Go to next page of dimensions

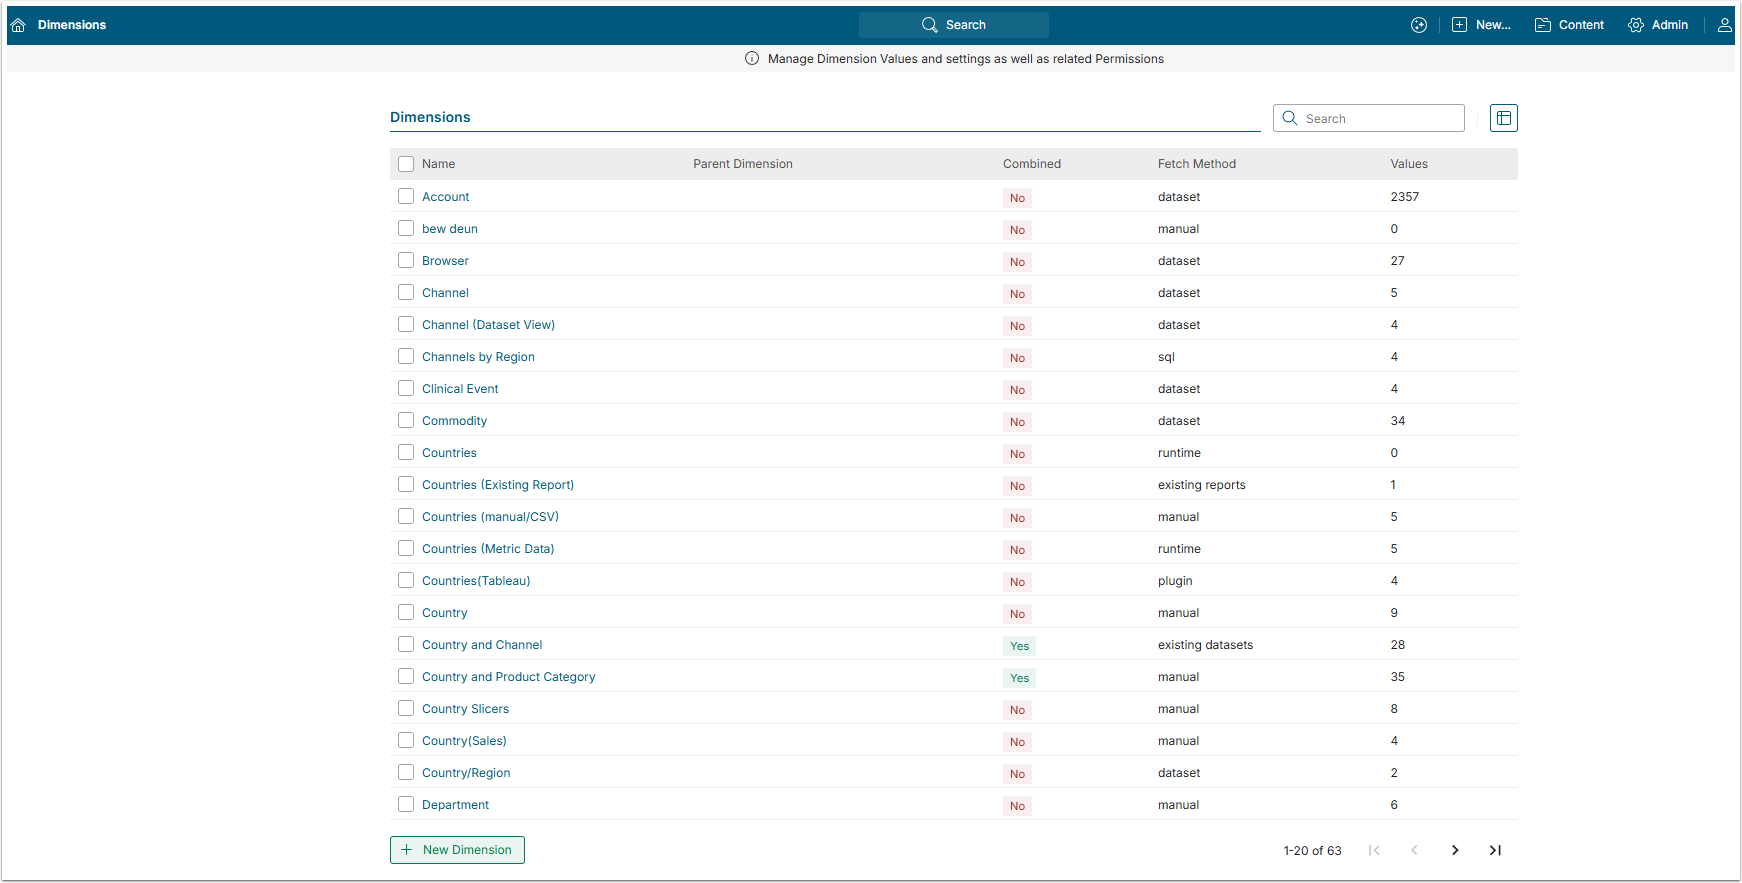[1454, 850]
